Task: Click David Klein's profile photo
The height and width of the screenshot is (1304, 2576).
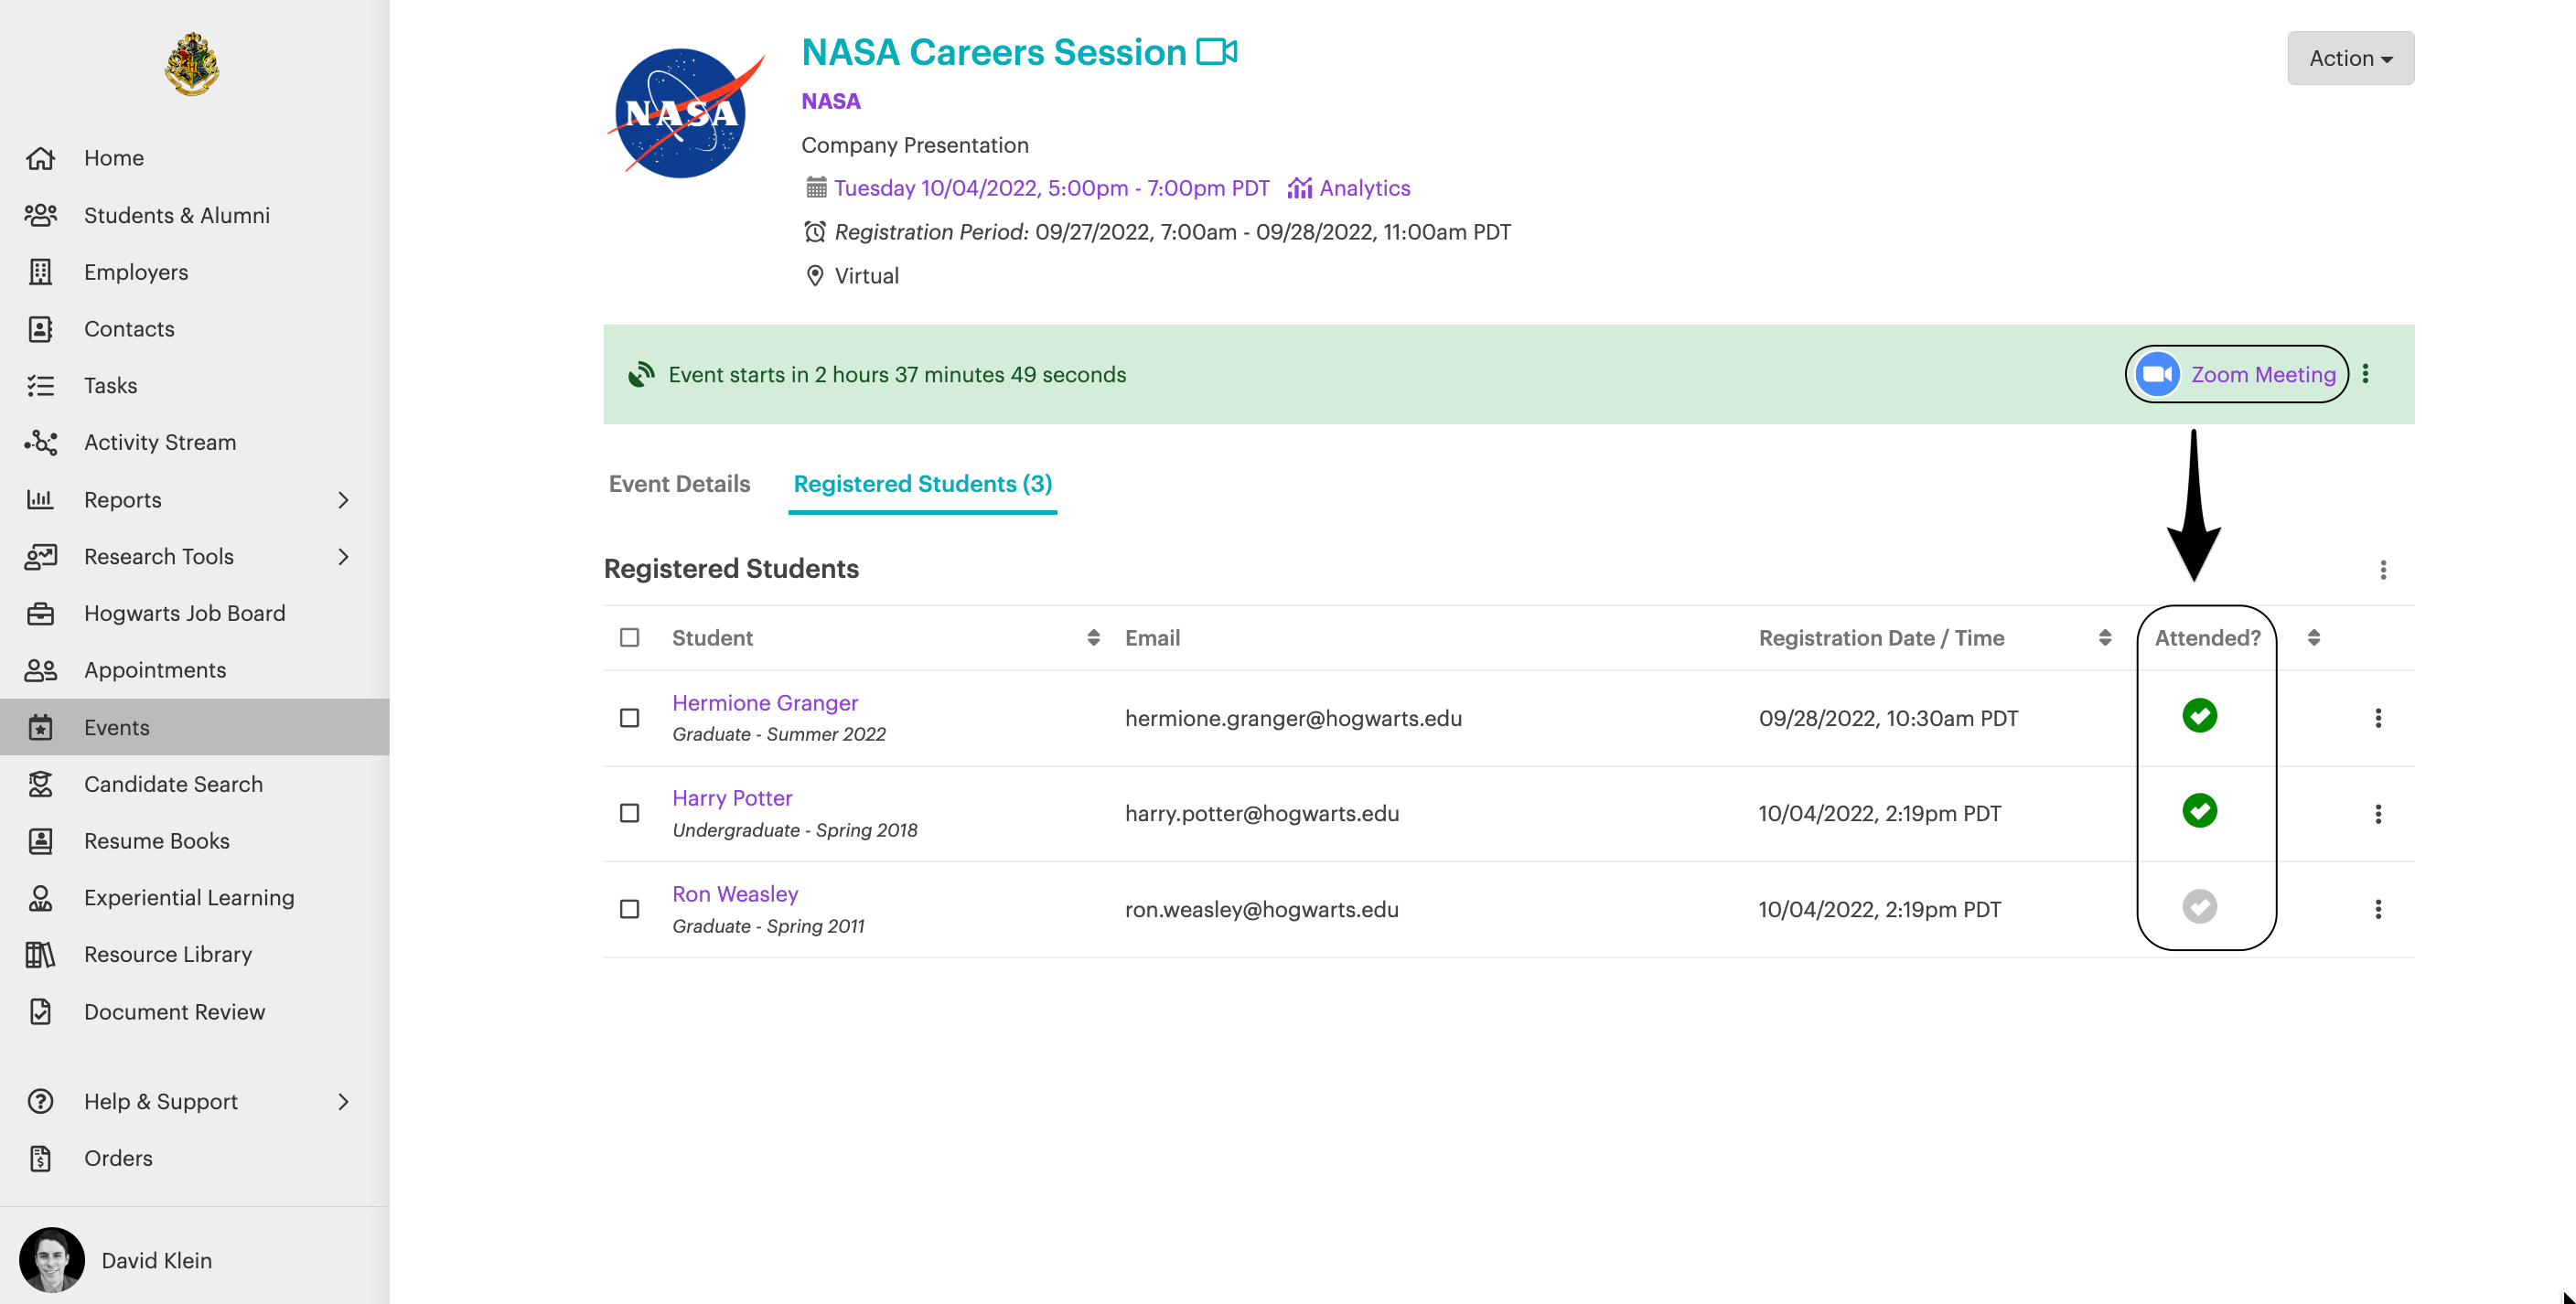Action: (52, 1260)
